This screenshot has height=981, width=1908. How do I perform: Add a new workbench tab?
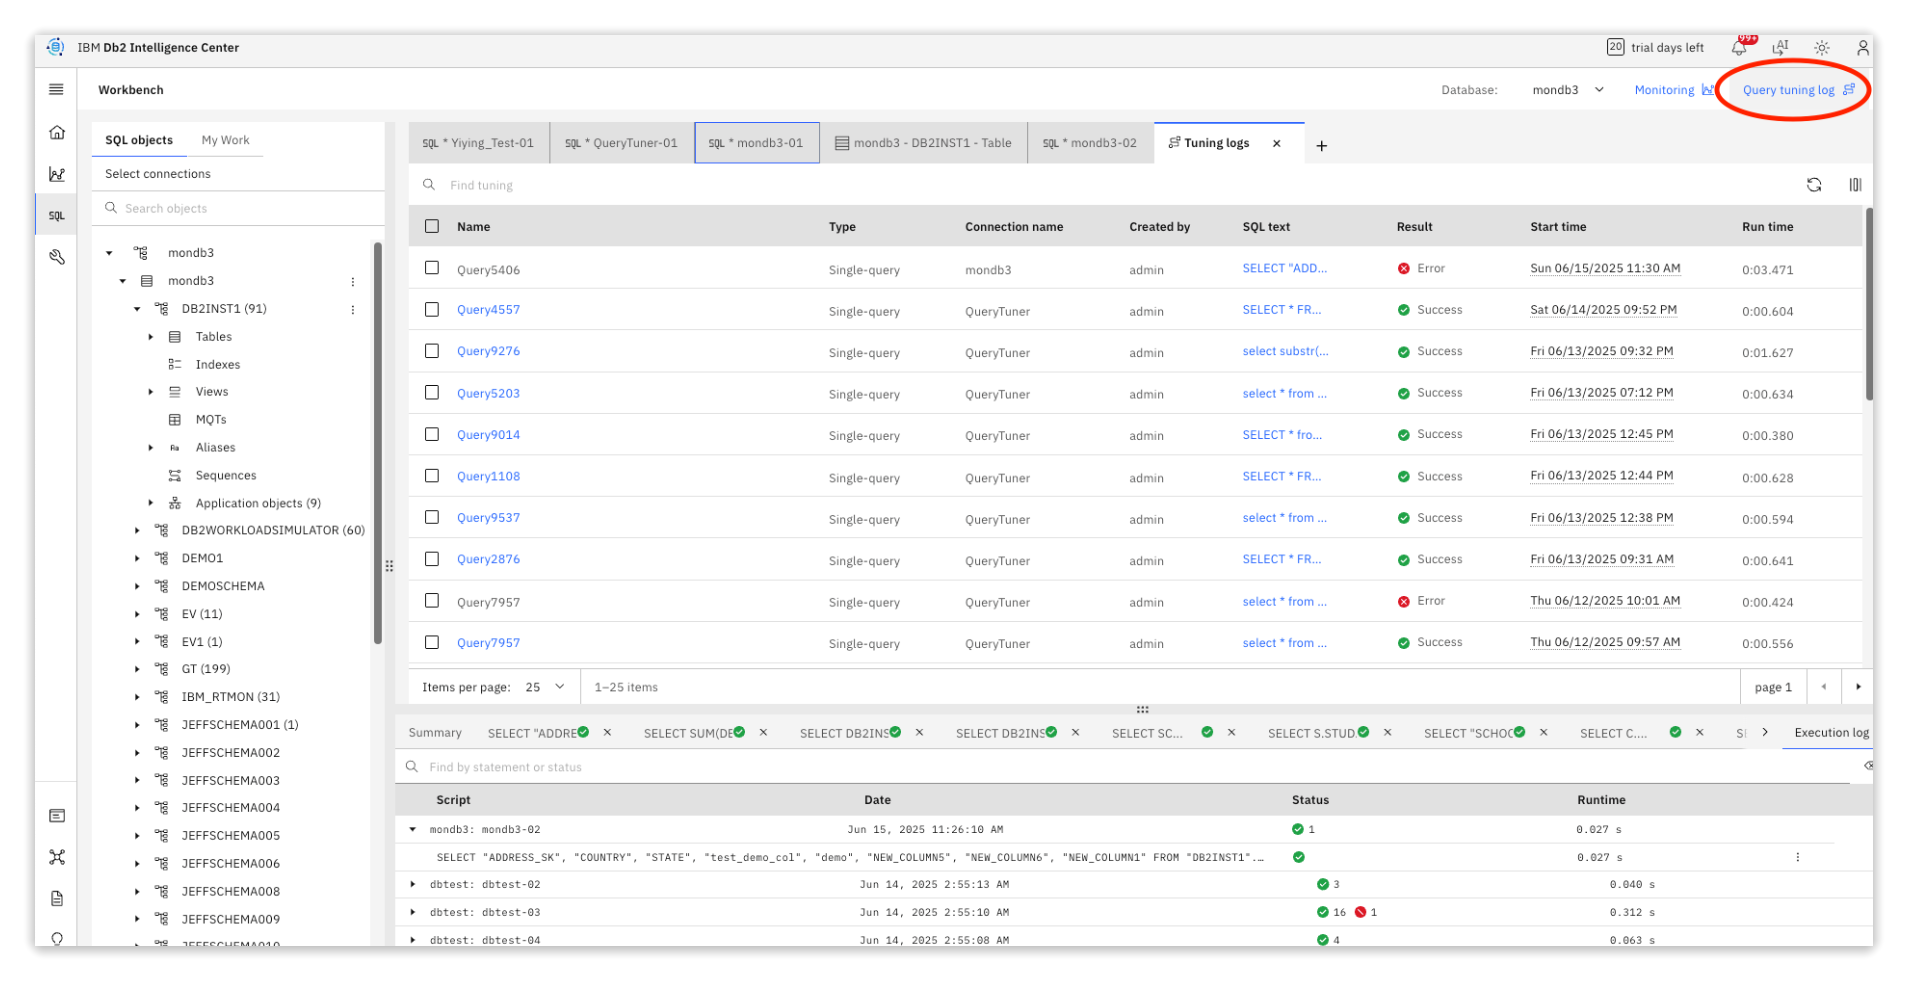(x=1322, y=146)
